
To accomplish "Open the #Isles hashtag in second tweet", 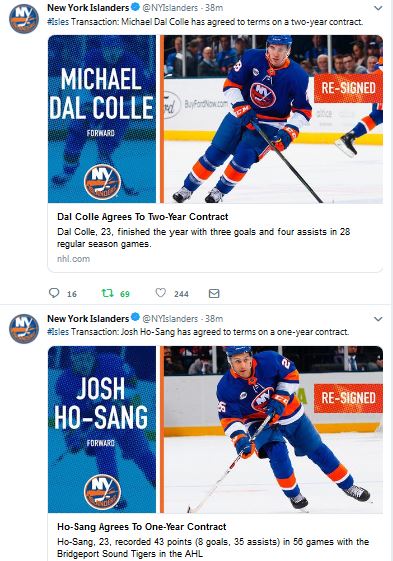I will 58,332.
